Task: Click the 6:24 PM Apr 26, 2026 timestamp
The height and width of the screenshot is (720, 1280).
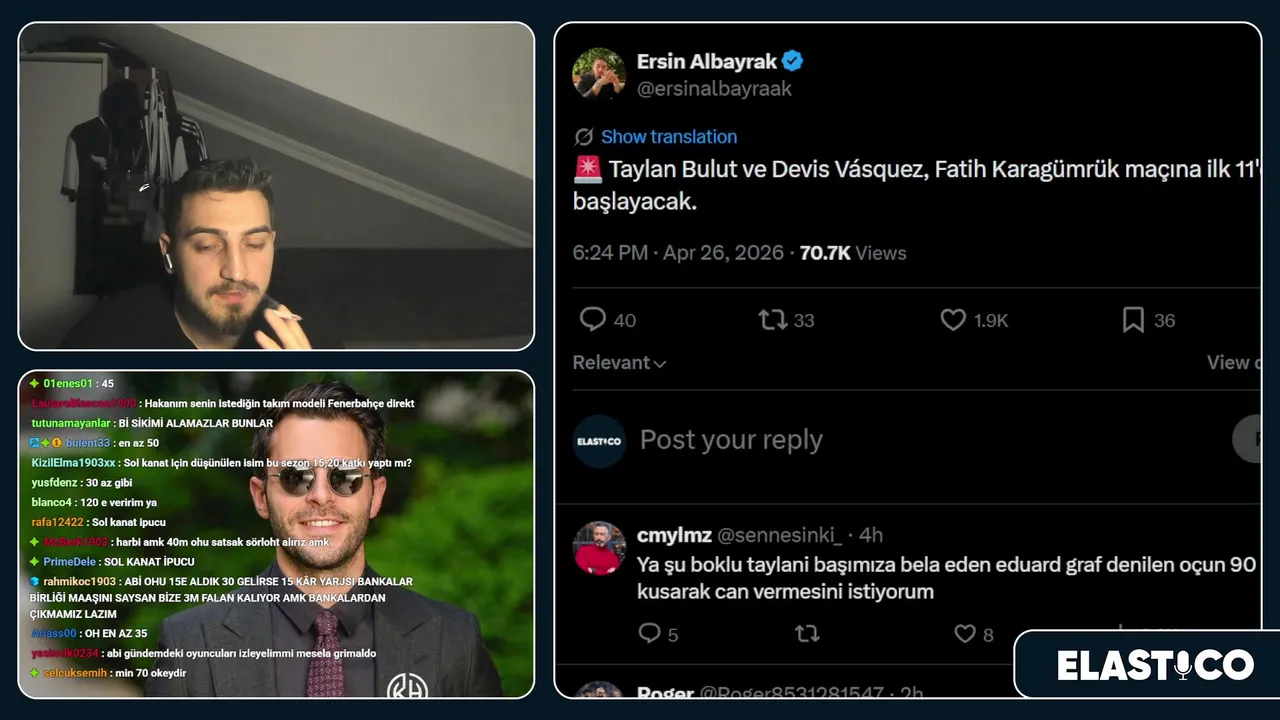Action: [x=678, y=253]
